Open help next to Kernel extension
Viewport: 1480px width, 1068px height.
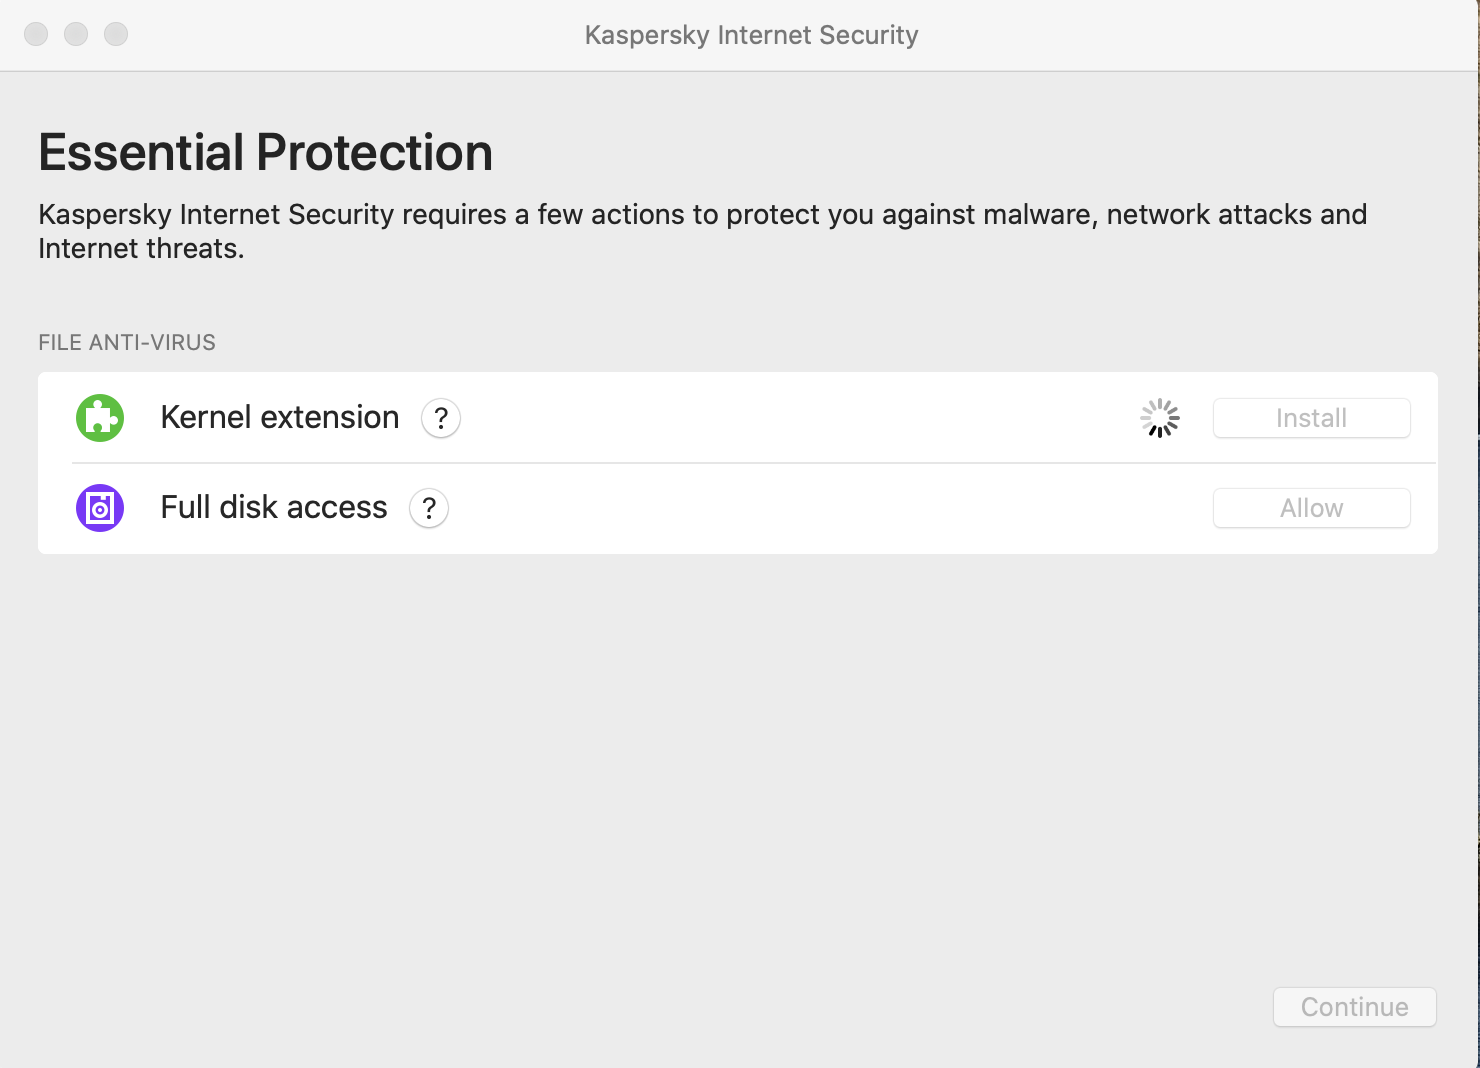[441, 418]
